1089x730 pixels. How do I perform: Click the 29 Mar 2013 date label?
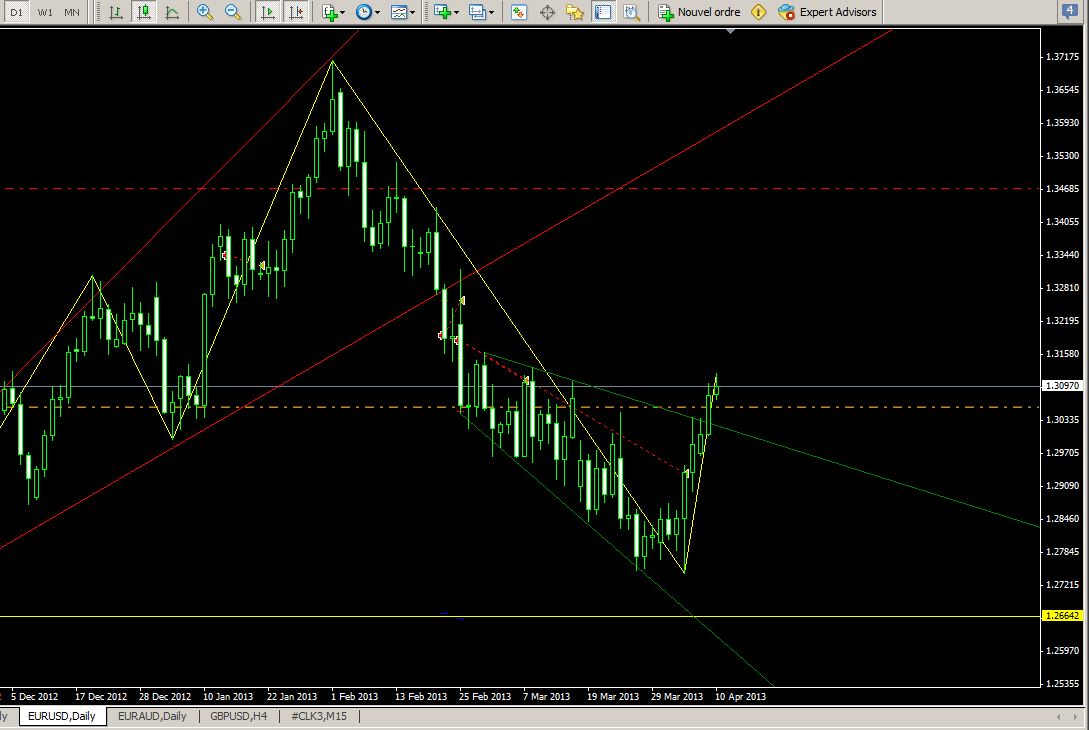coord(676,696)
